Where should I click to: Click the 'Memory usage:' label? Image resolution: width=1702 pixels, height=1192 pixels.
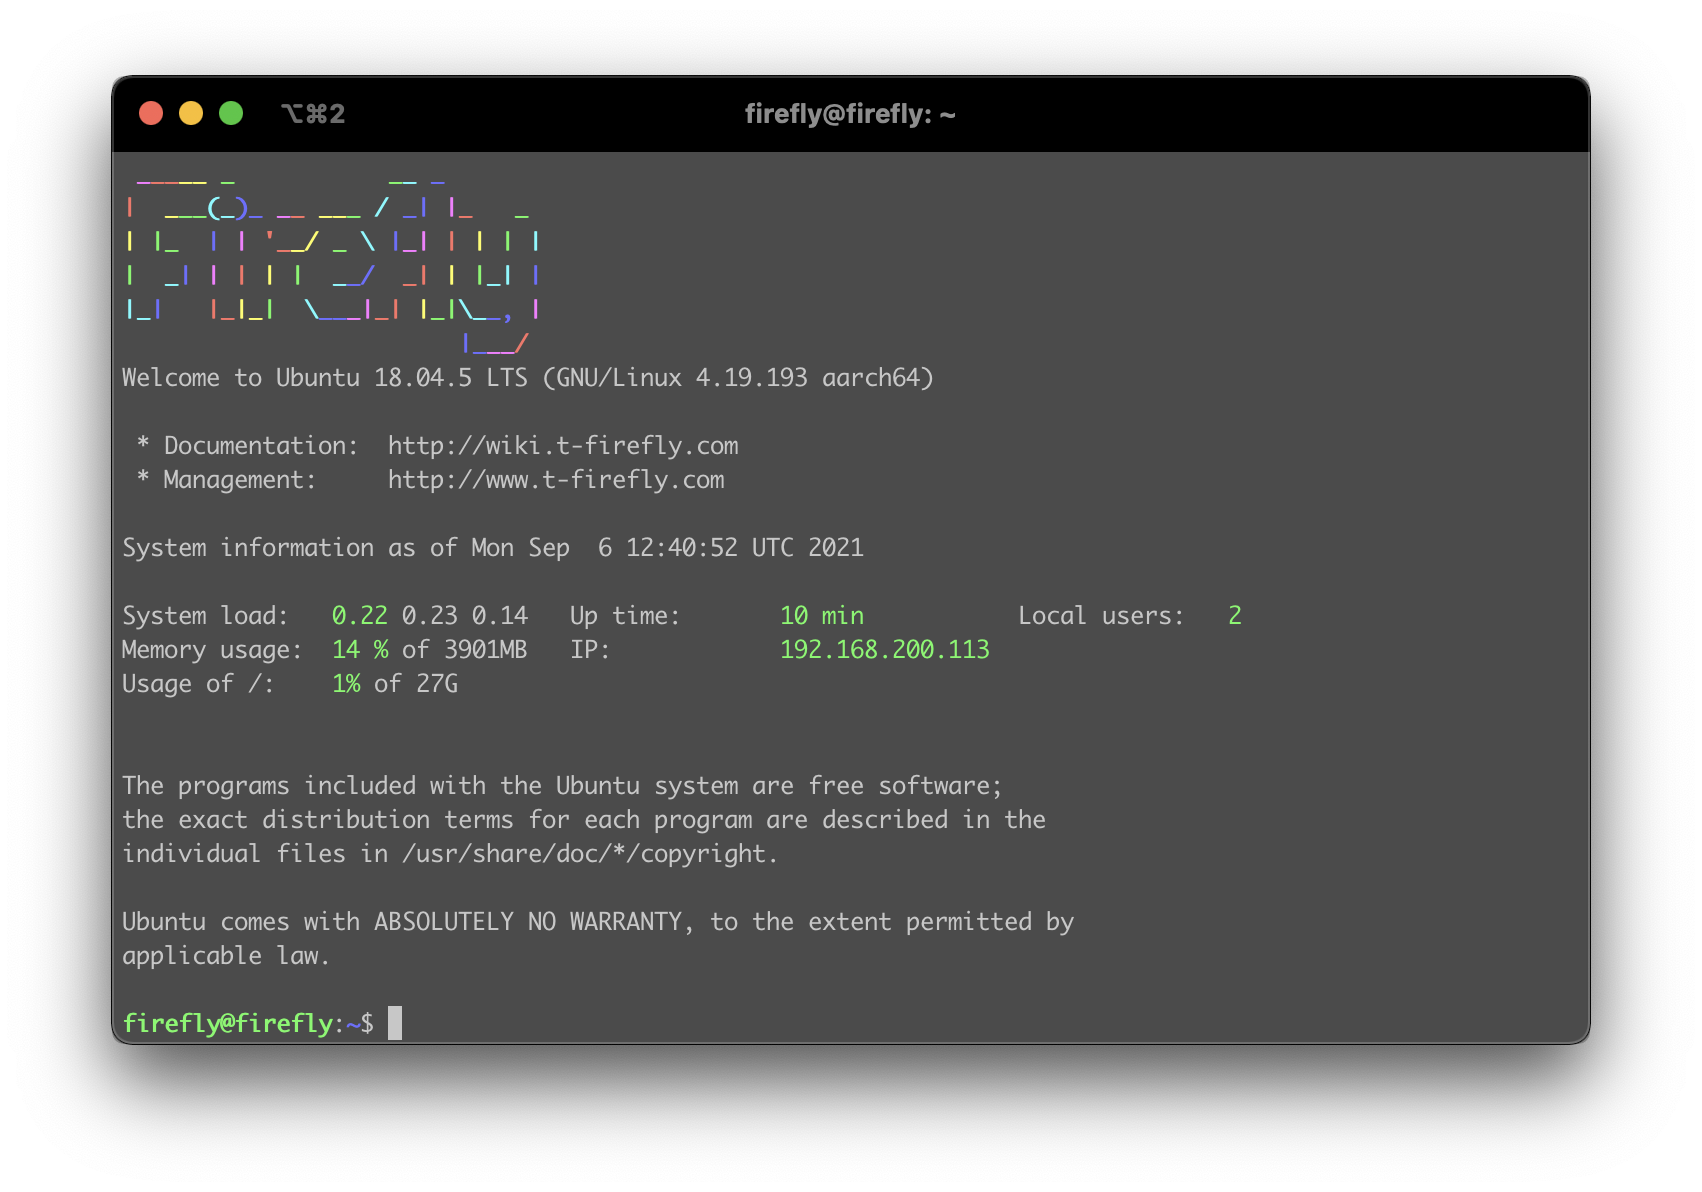click(212, 649)
